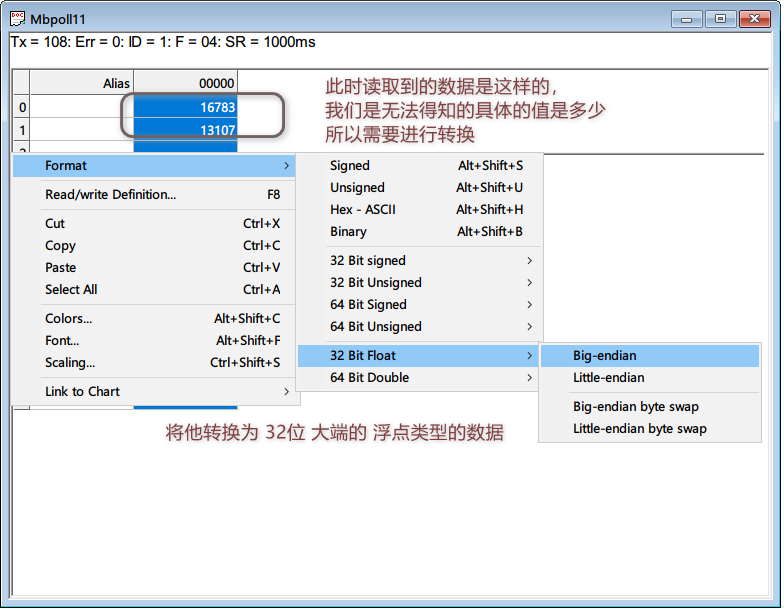Select Cut in the context menu
Viewport: 784px width, 610px height.
click(x=154, y=224)
